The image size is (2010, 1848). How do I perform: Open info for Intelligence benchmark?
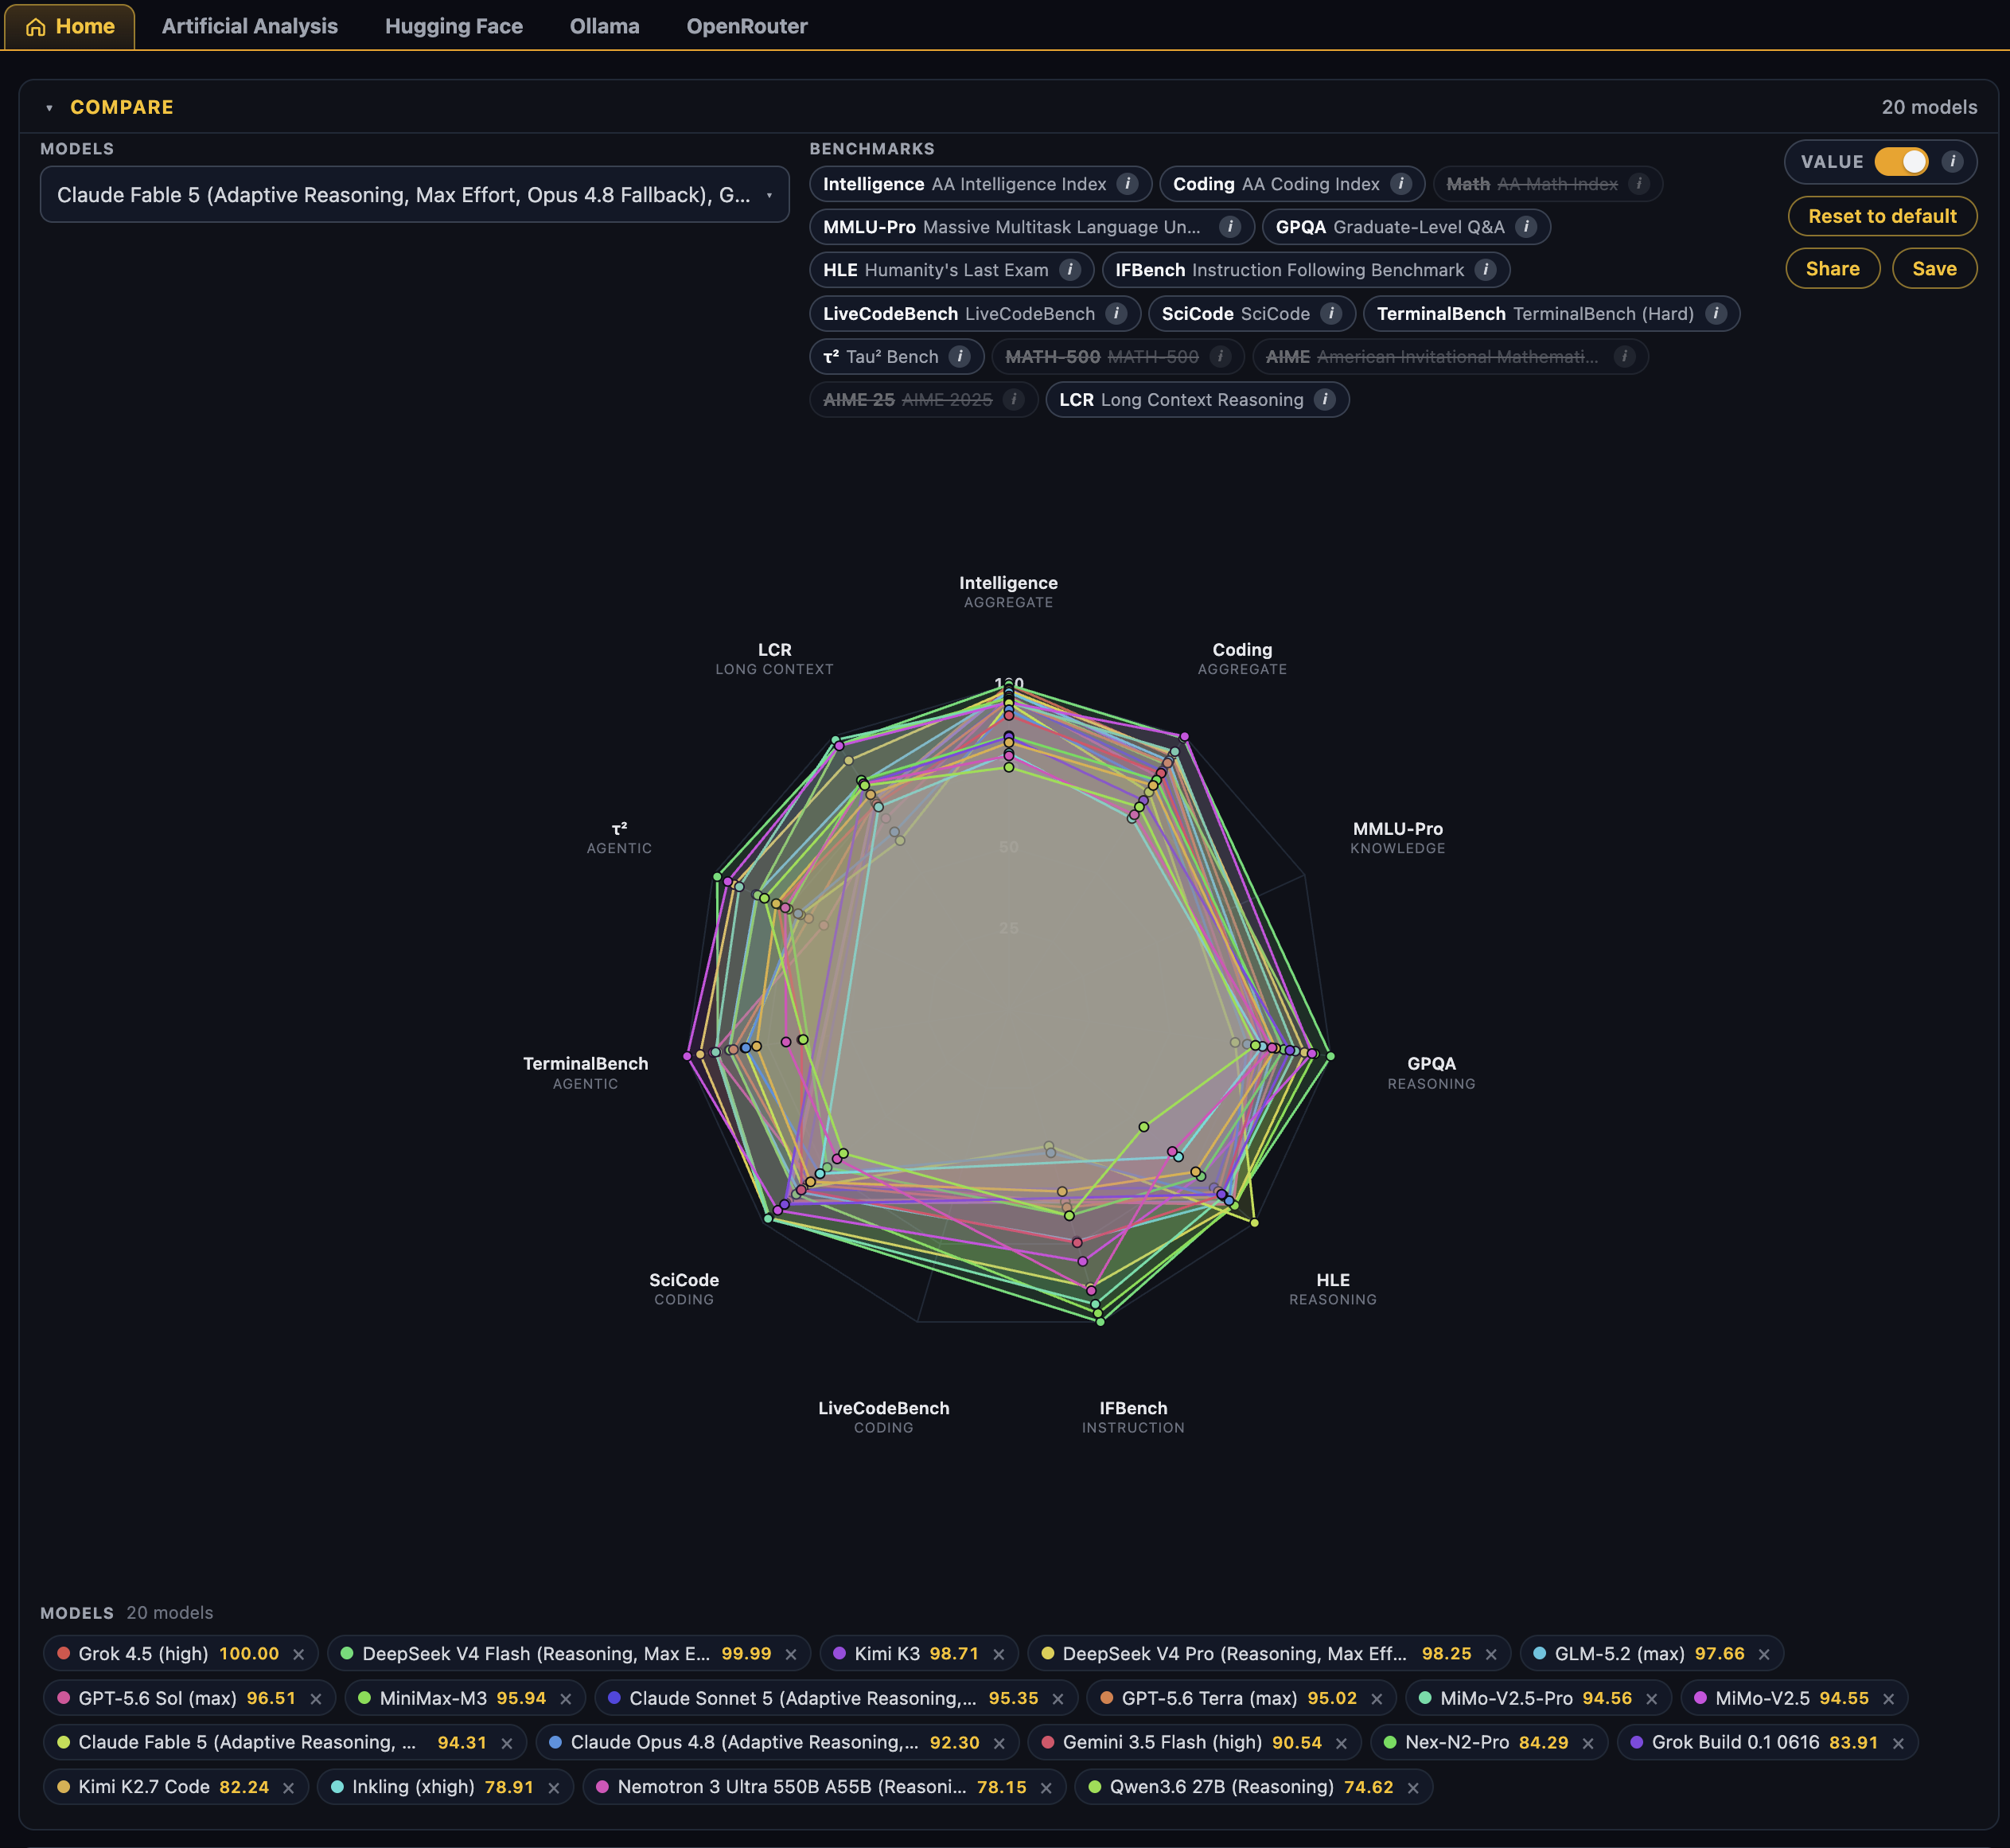pyautogui.click(x=1127, y=184)
